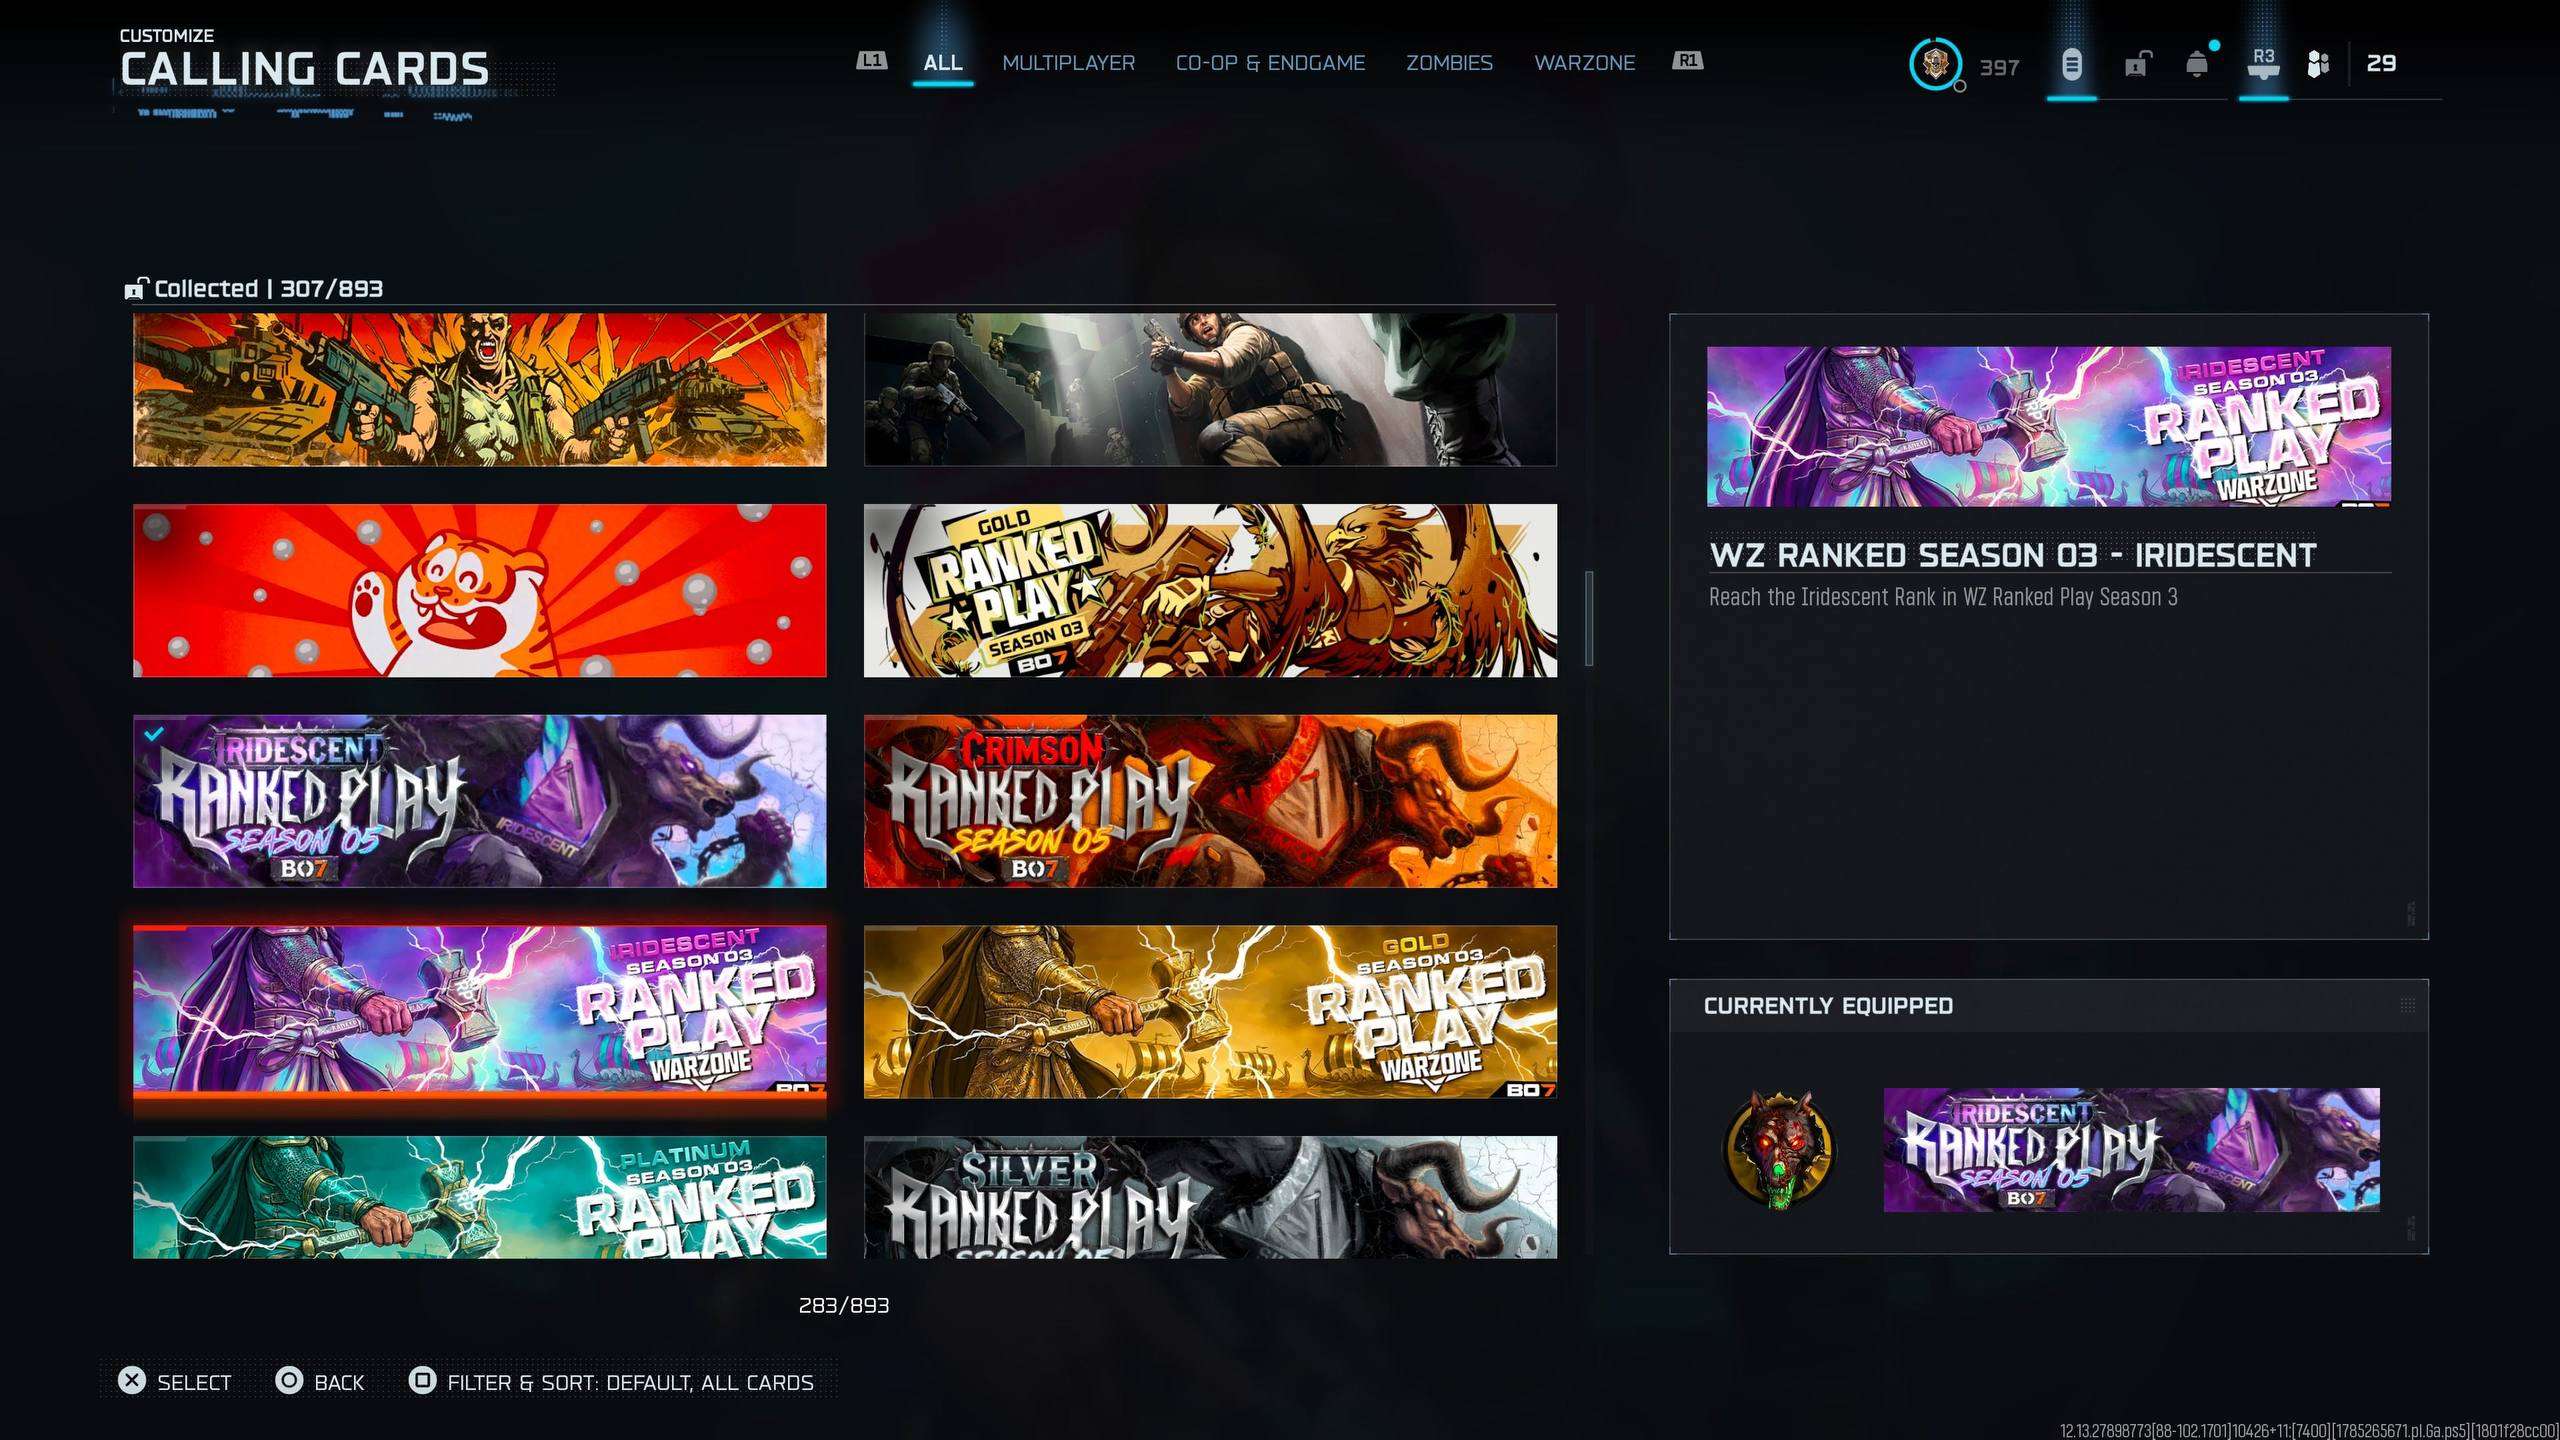
Task: Click the L1 previous-tab button icon
Action: coord(871,61)
